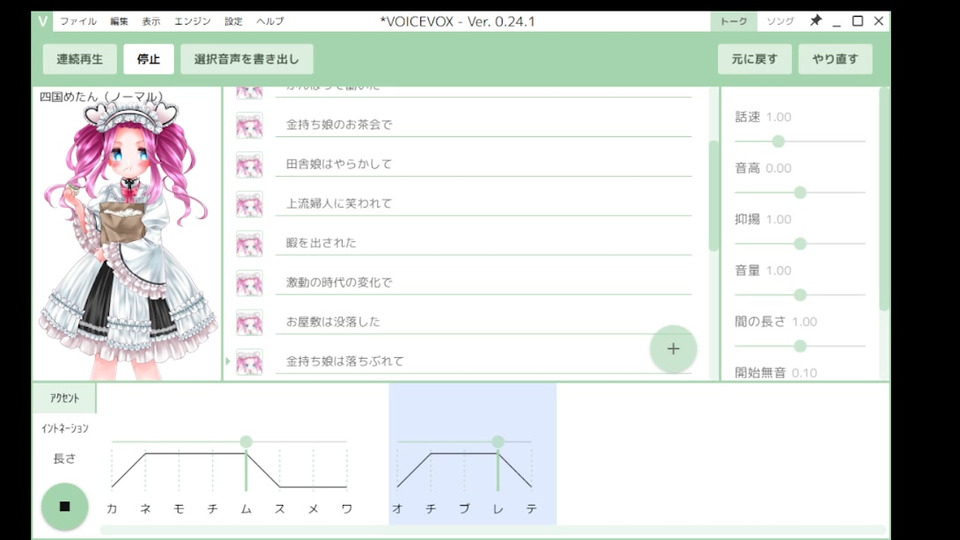Adjust the 音量 slider handle
960x540 pixels.
pyautogui.click(x=800, y=295)
